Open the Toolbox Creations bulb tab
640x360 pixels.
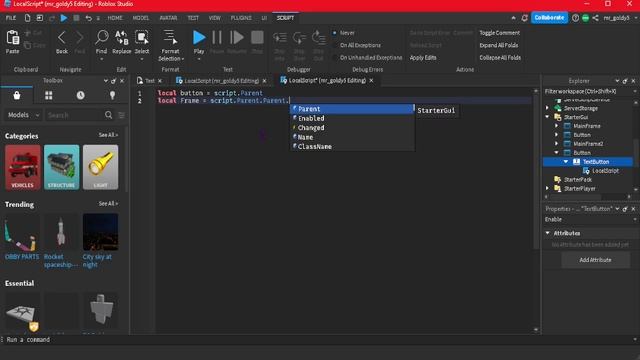[x=112, y=96]
